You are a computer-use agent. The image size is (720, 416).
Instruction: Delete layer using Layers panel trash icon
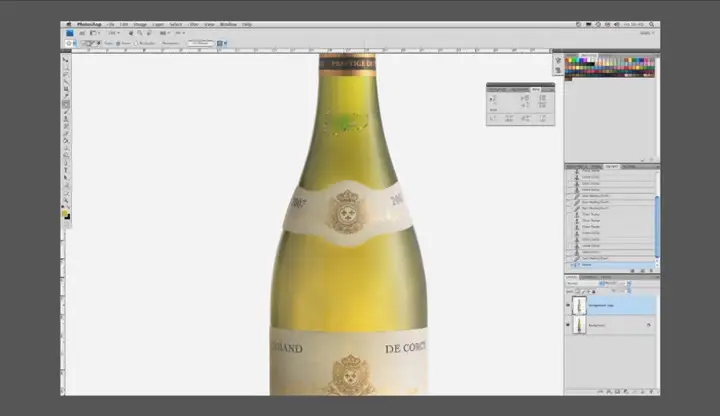(x=651, y=392)
